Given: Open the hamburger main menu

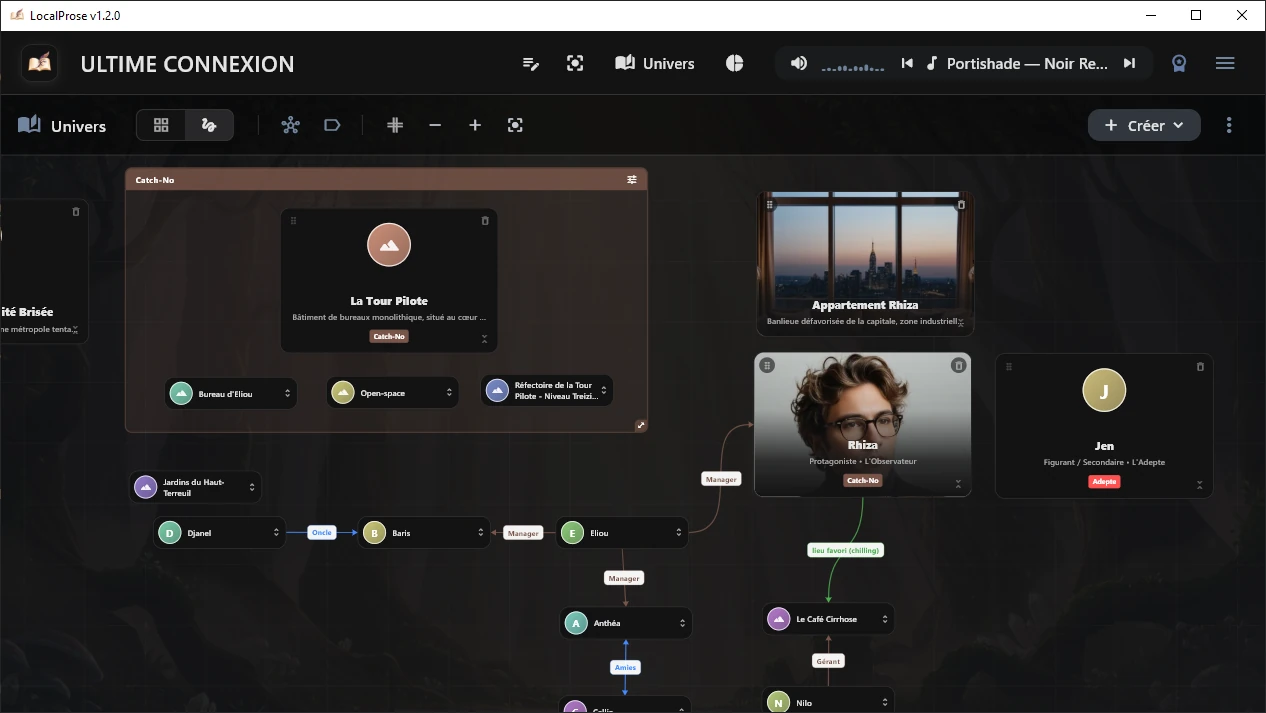Looking at the screenshot, I should click(x=1225, y=64).
